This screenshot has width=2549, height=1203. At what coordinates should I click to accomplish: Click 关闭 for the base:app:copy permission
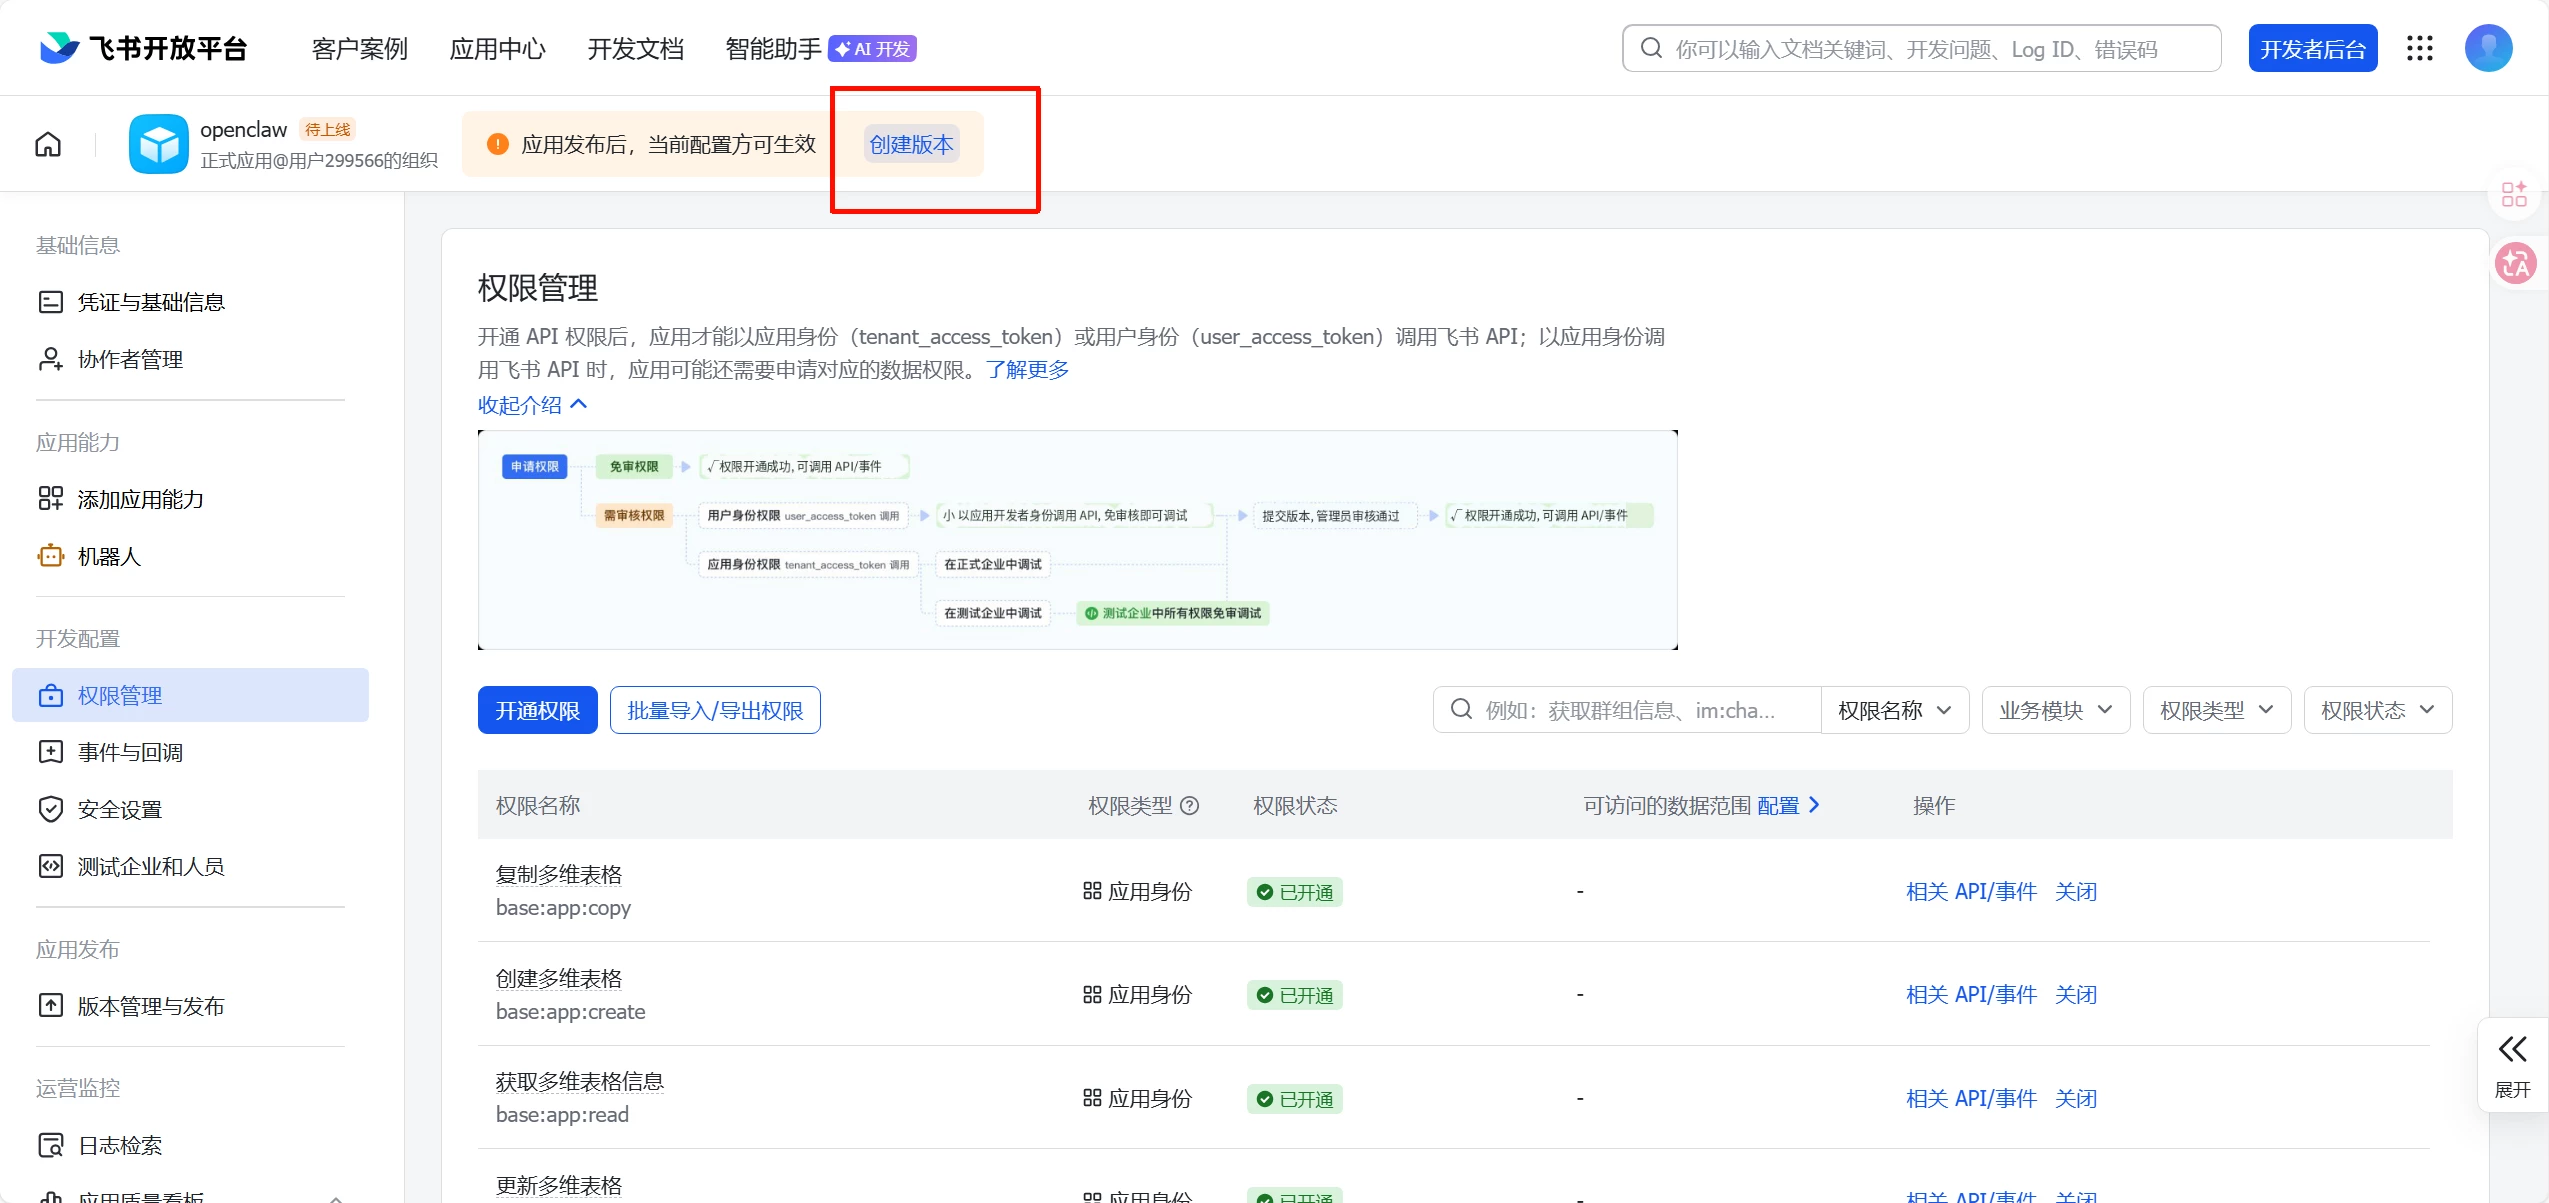pyautogui.click(x=2075, y=892)
